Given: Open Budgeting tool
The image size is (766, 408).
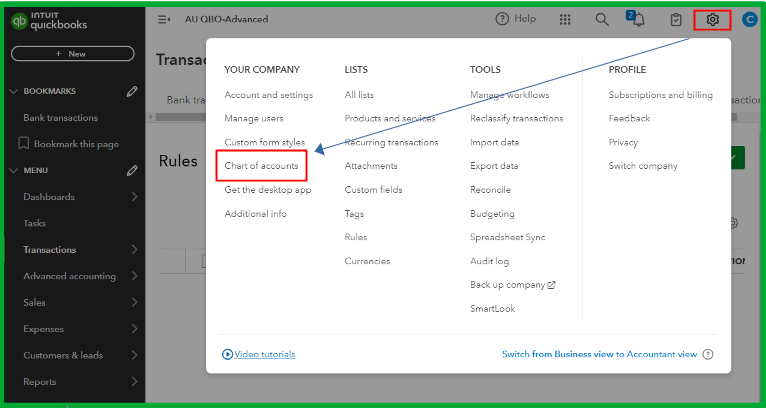Looking at the screenshot, I should tap(492, 214).
